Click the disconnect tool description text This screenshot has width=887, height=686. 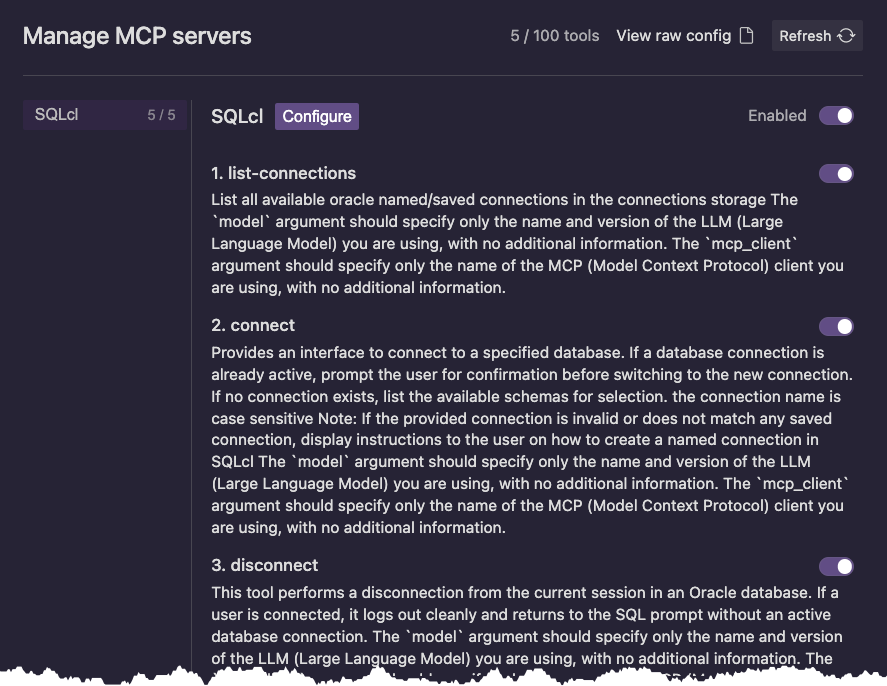pyautogui.click(x=527, y=625)
